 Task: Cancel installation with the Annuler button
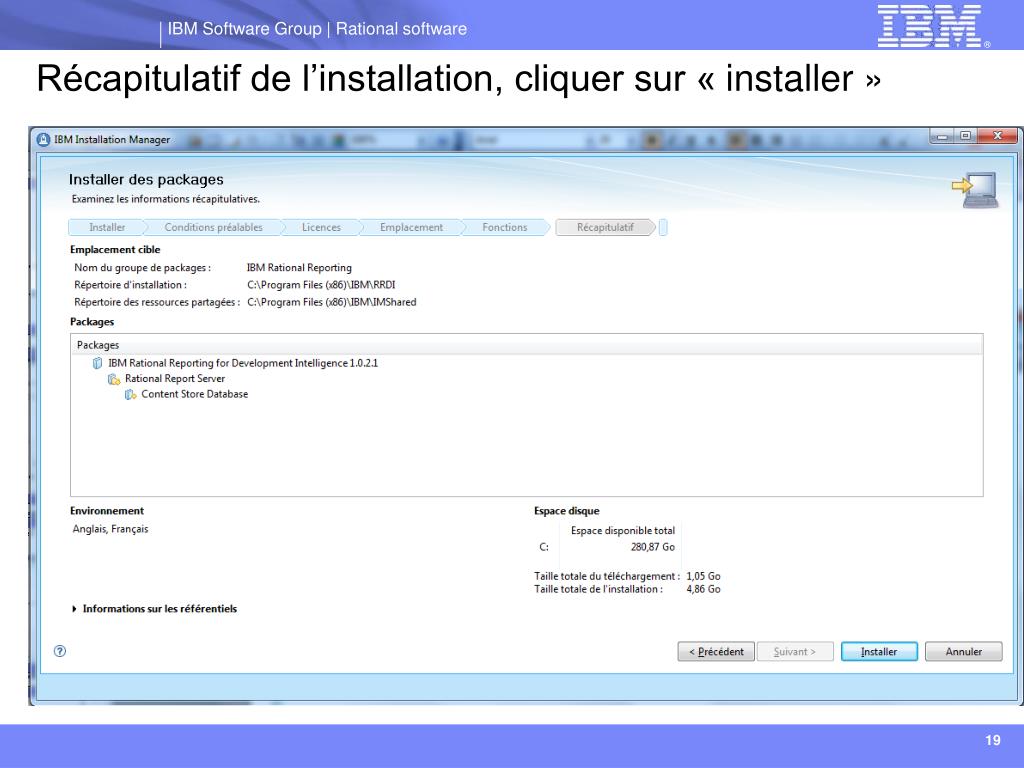963,651
